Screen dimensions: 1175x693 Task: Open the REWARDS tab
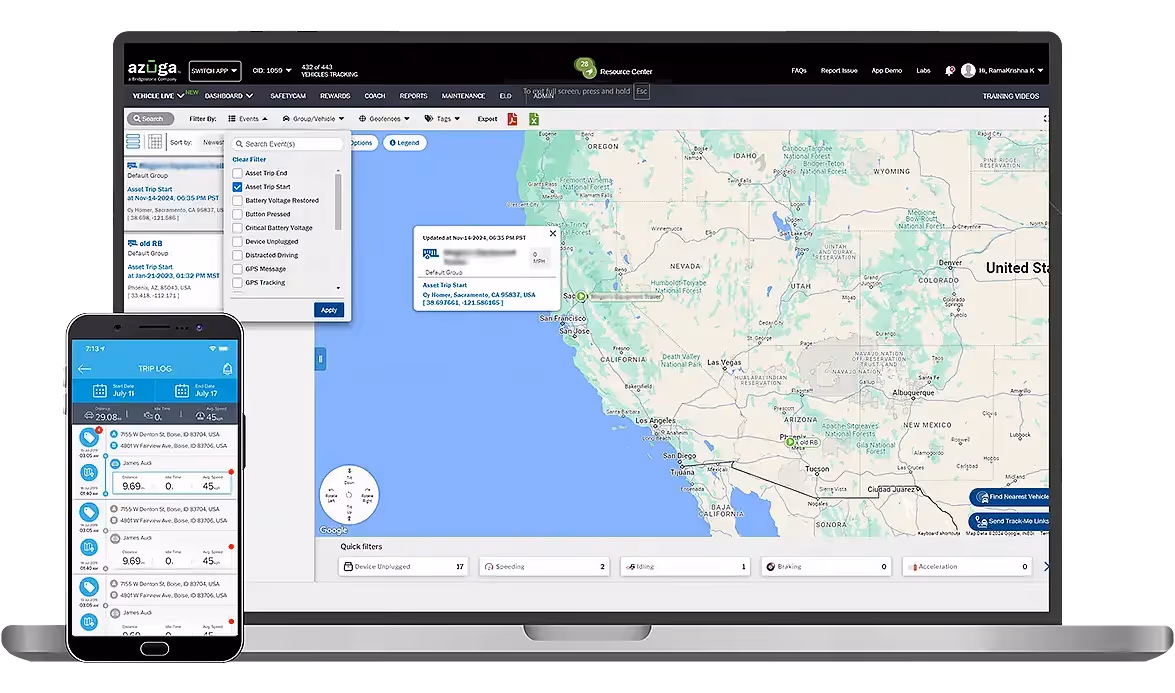335,96
